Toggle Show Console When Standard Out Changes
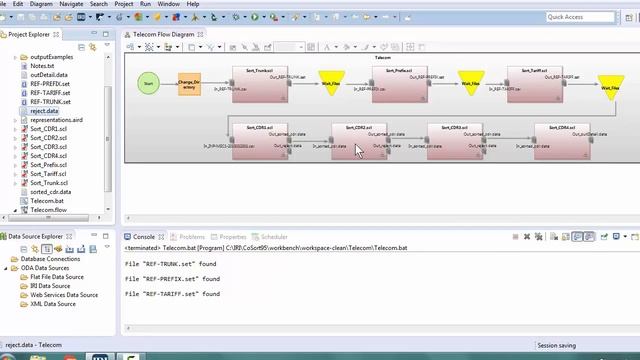The image size is (640, 360). tap(577, 237)
